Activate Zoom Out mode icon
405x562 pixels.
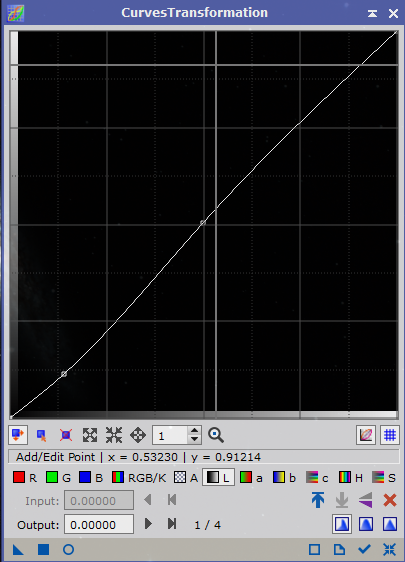114,435
